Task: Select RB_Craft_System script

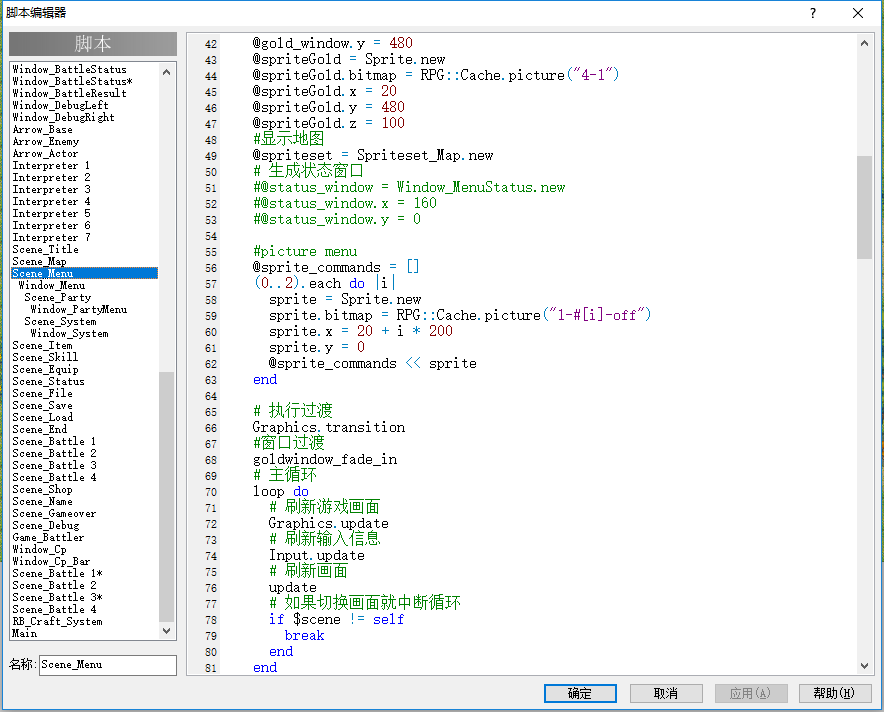Action: [x=57, y=621]
